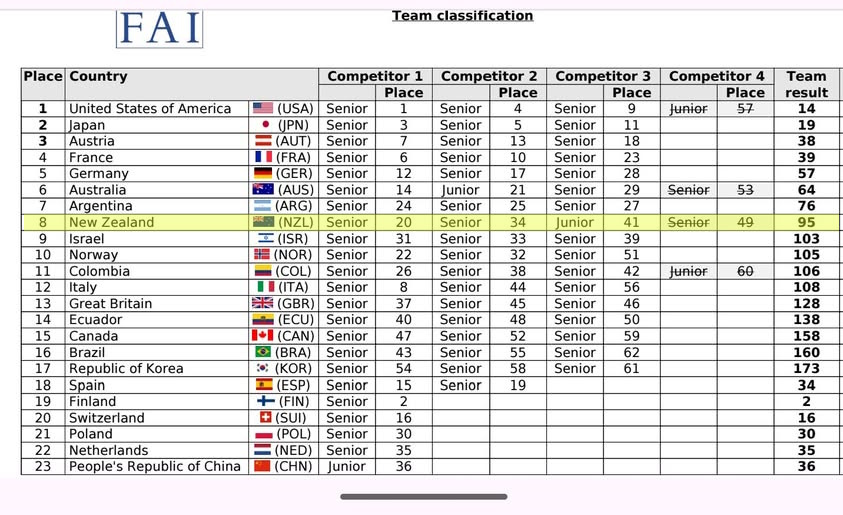The width and height of the screenshot is (843, 515).
Task: Click the Competitor 1 column header
Action: (x=375, y=76)
